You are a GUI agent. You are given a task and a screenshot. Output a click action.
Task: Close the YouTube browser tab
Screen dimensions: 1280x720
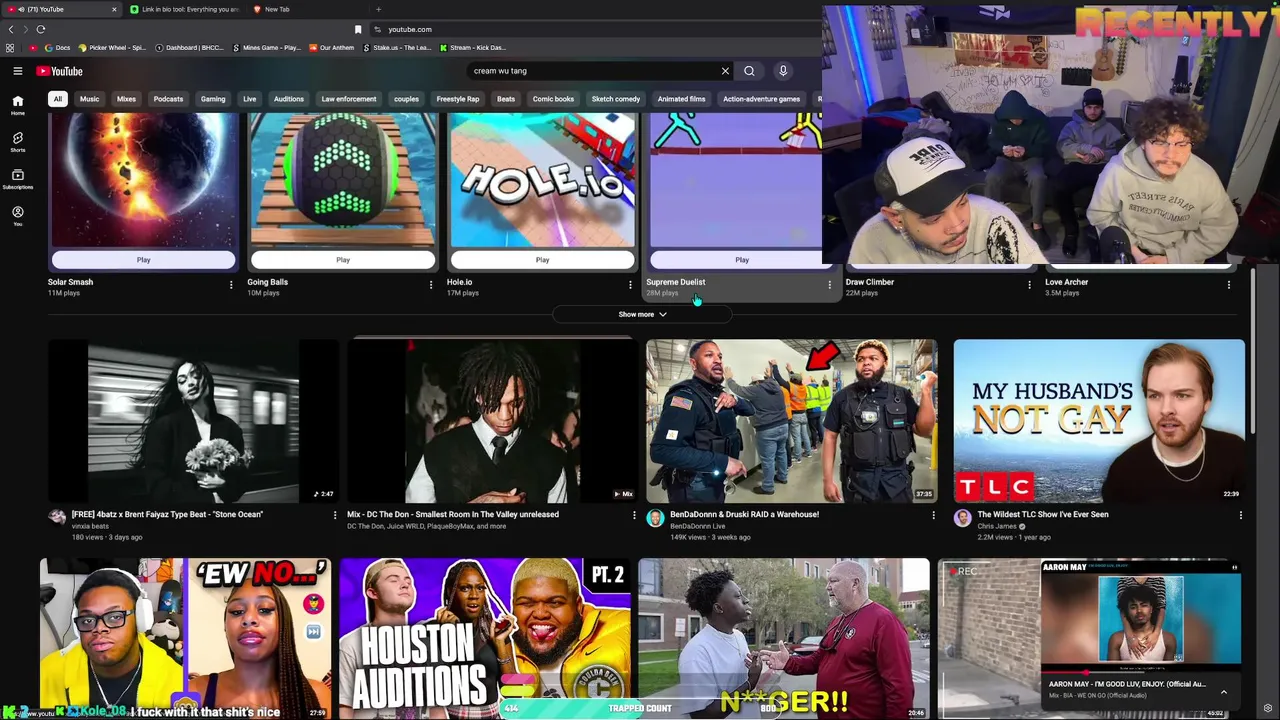pos(114,9)
